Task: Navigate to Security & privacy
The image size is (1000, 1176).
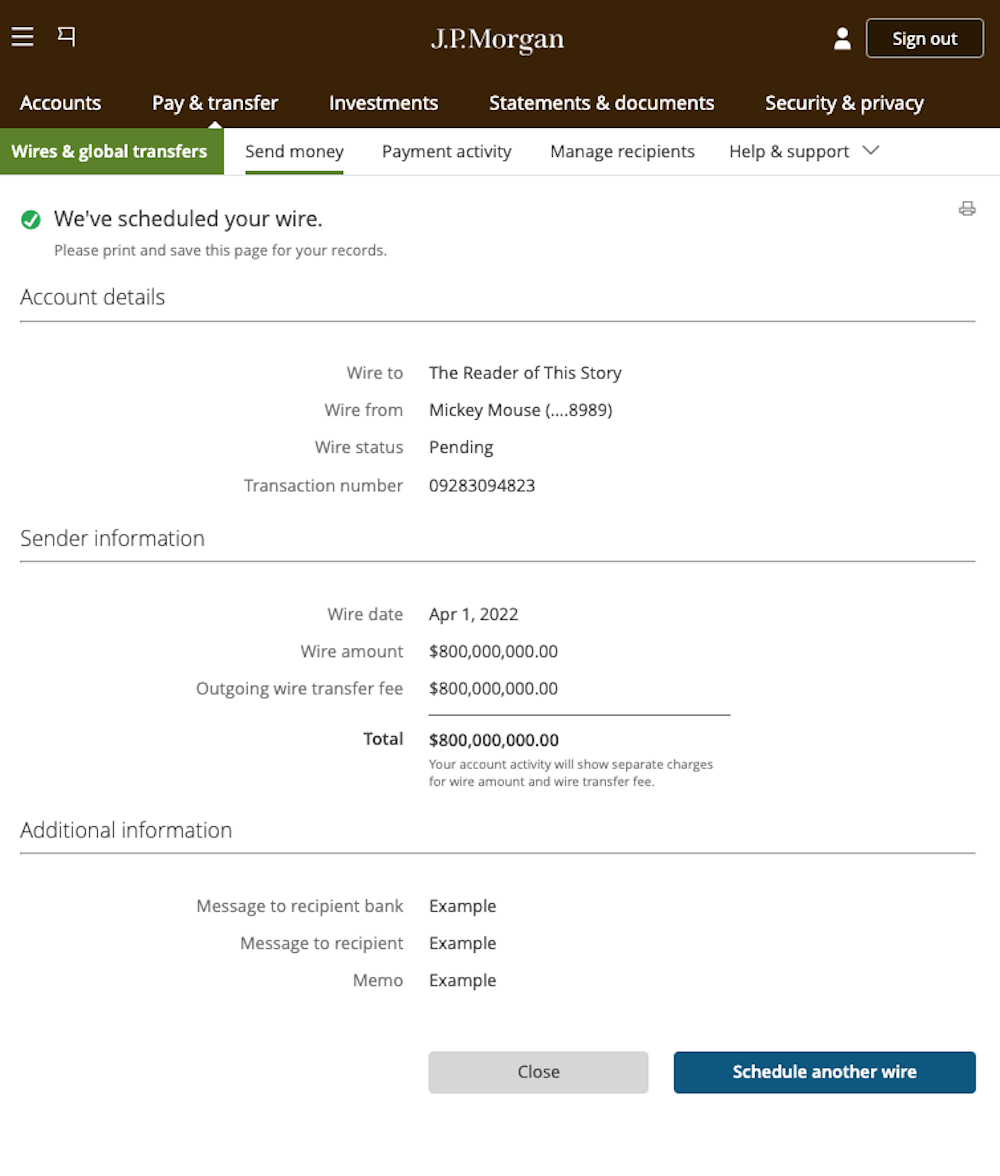Action: click(844, 103)
